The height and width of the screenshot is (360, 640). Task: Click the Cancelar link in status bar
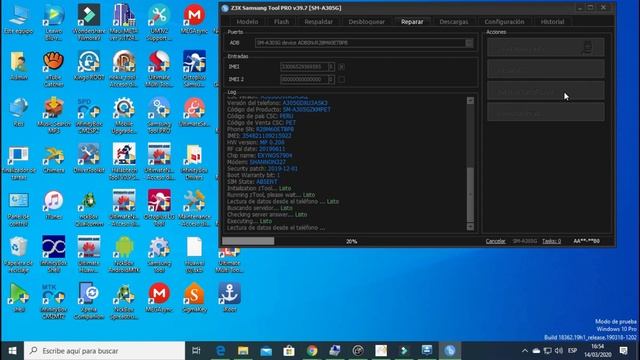click(496, 241)
